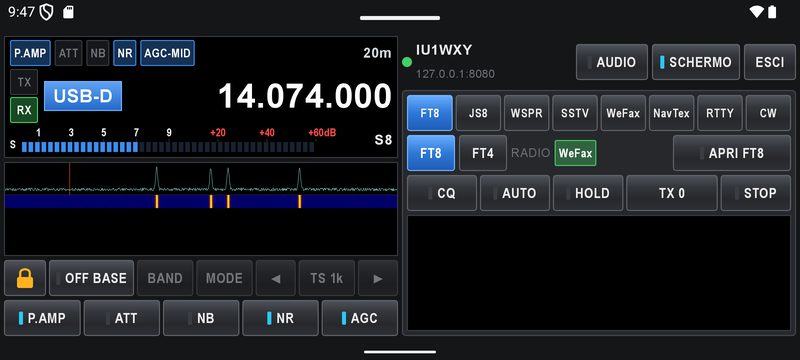Select the FT8 sub-mode button in the second row
This screenshot has height=360, width=800.
(x=431, y=153)
